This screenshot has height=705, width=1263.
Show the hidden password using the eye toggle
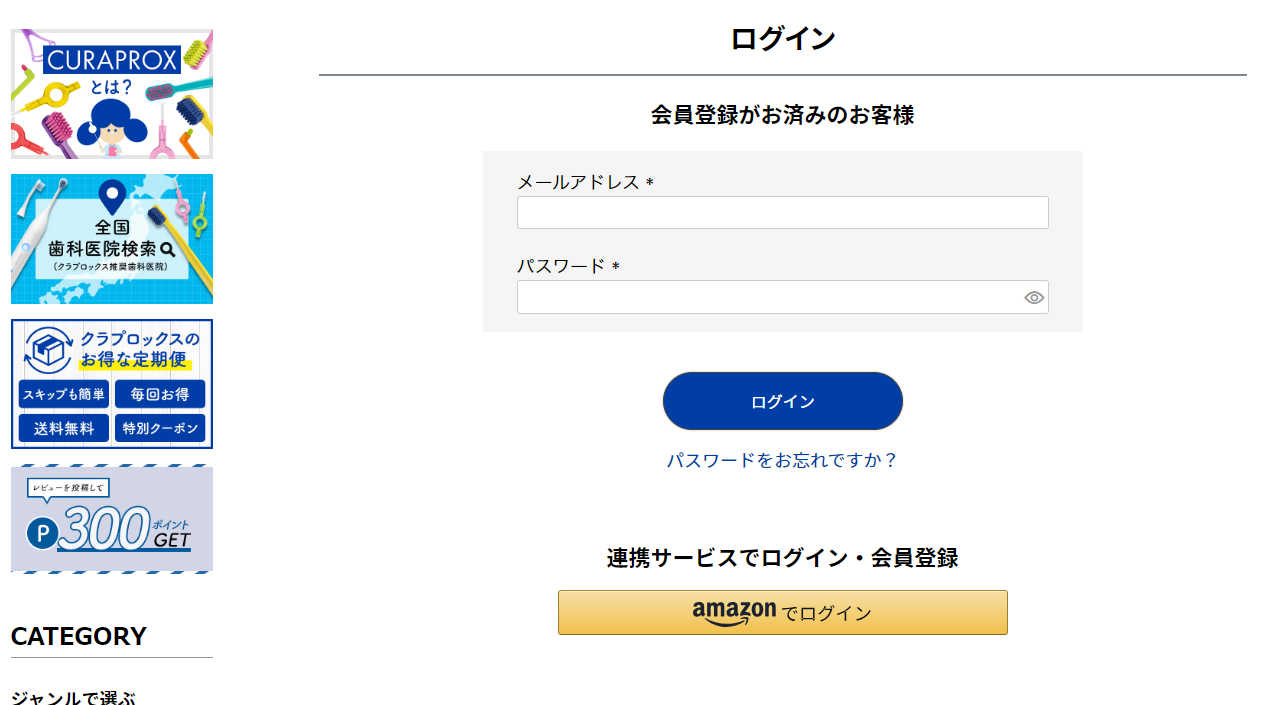1034,297
